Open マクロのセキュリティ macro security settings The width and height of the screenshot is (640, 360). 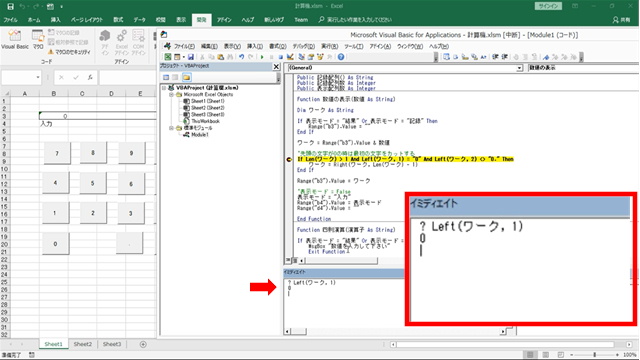tap(69, 52)
